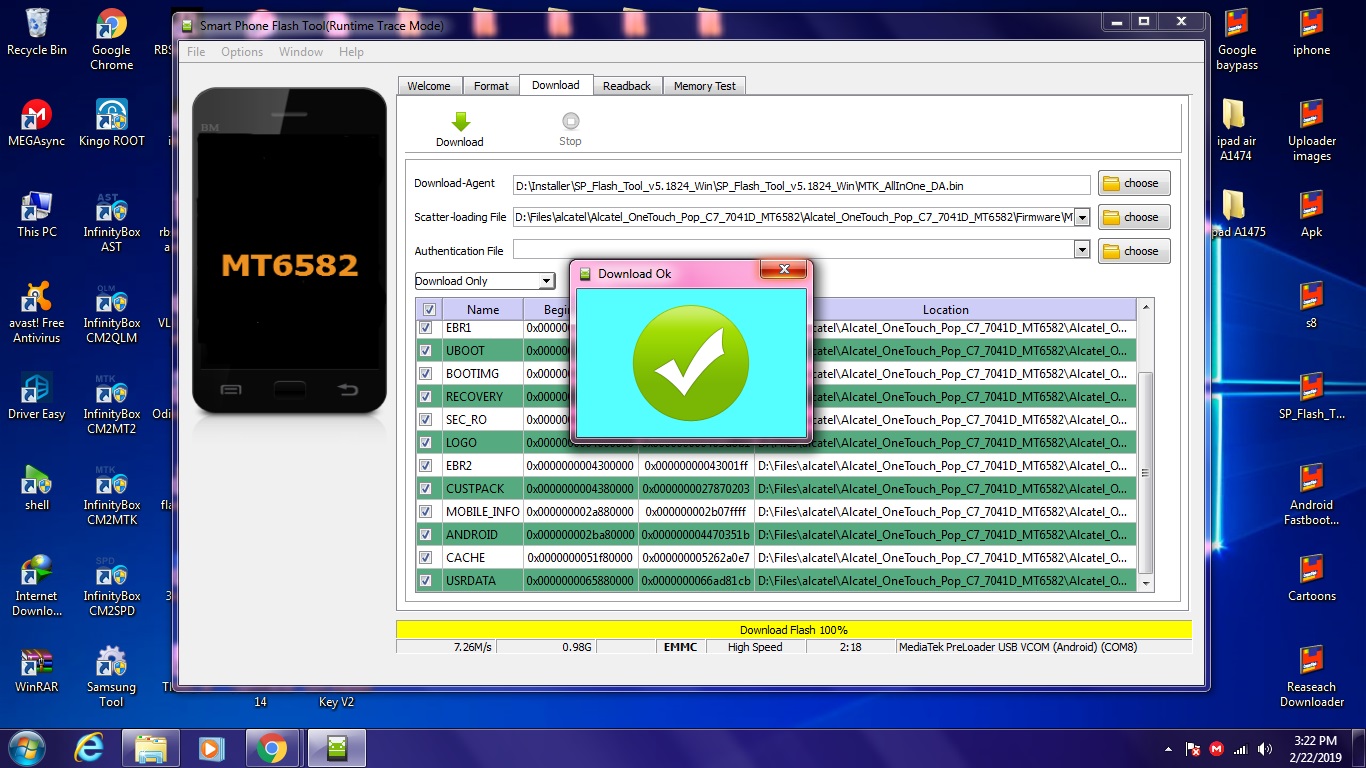Open the File menu
This screenshot has width=1366, height=768.
[196, 52]
